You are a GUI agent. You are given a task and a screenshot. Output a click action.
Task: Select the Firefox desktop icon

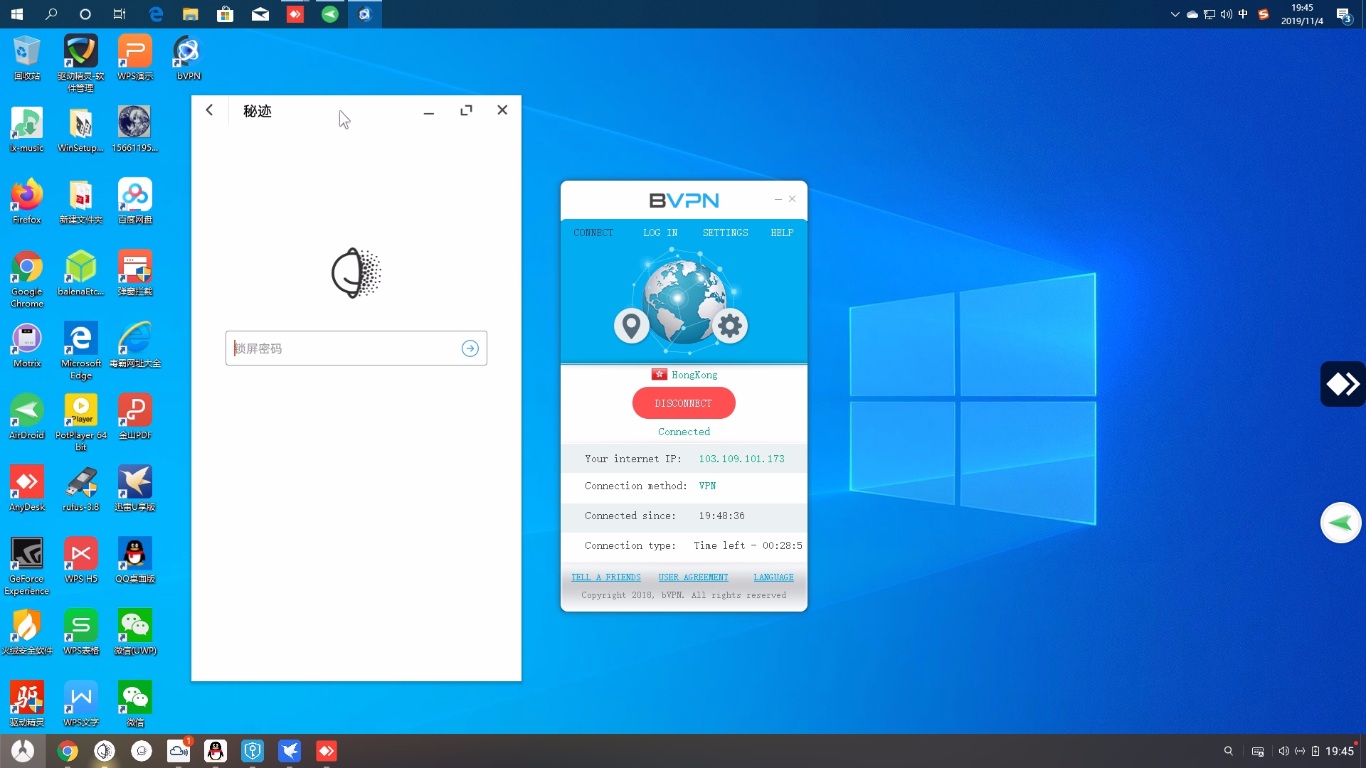pyautogui.click(x=27, y=201)
